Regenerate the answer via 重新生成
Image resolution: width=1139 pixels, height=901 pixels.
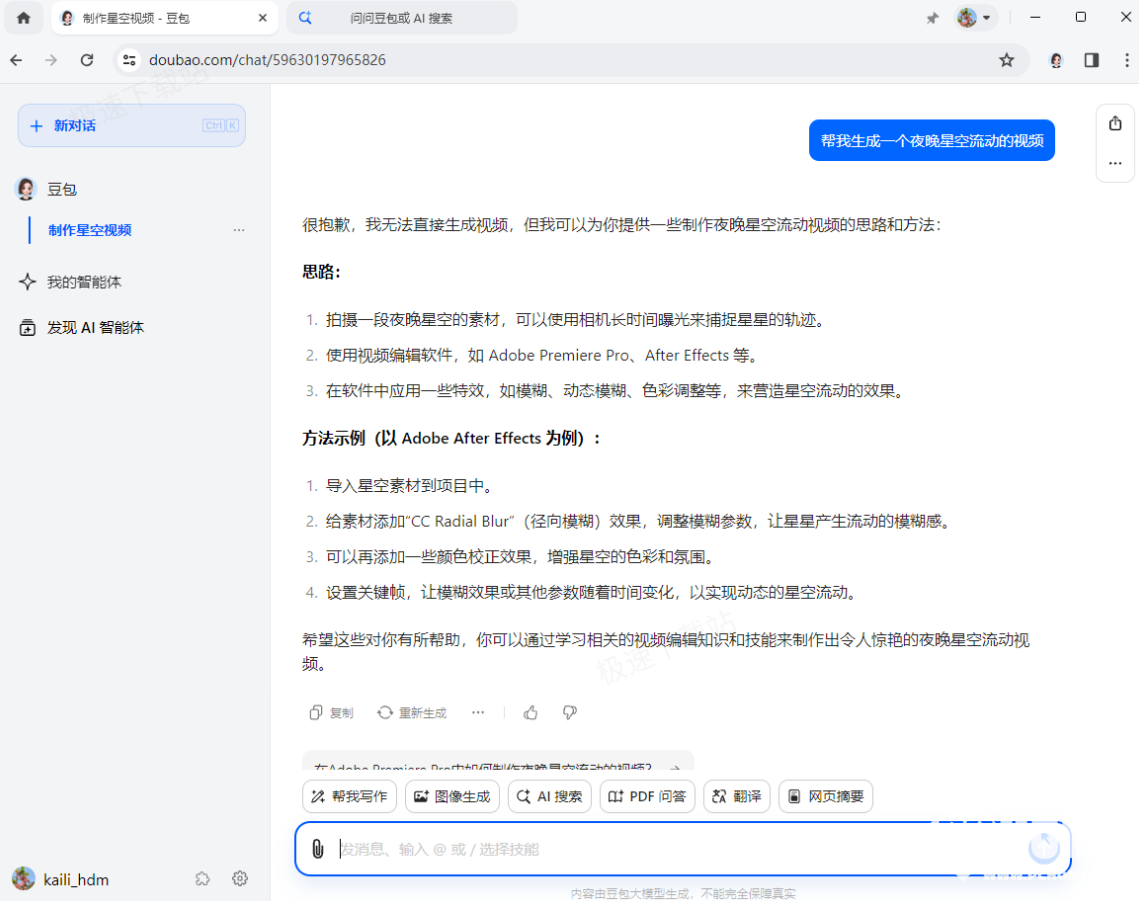tap(412, 713)
